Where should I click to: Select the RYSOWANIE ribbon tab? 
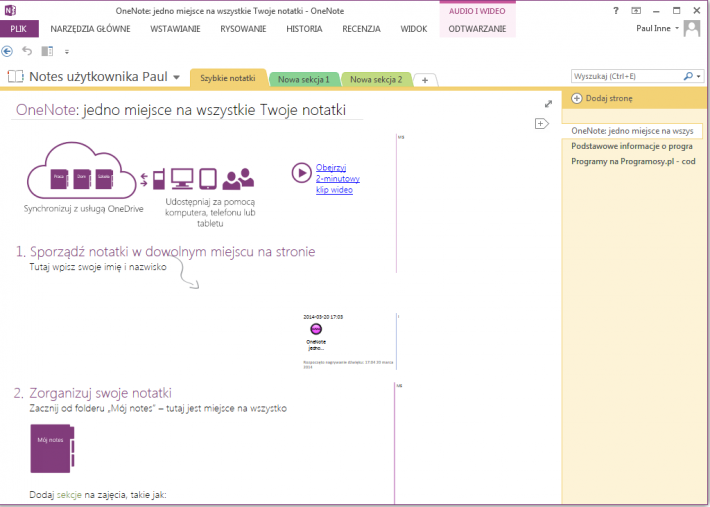[243, 29]
